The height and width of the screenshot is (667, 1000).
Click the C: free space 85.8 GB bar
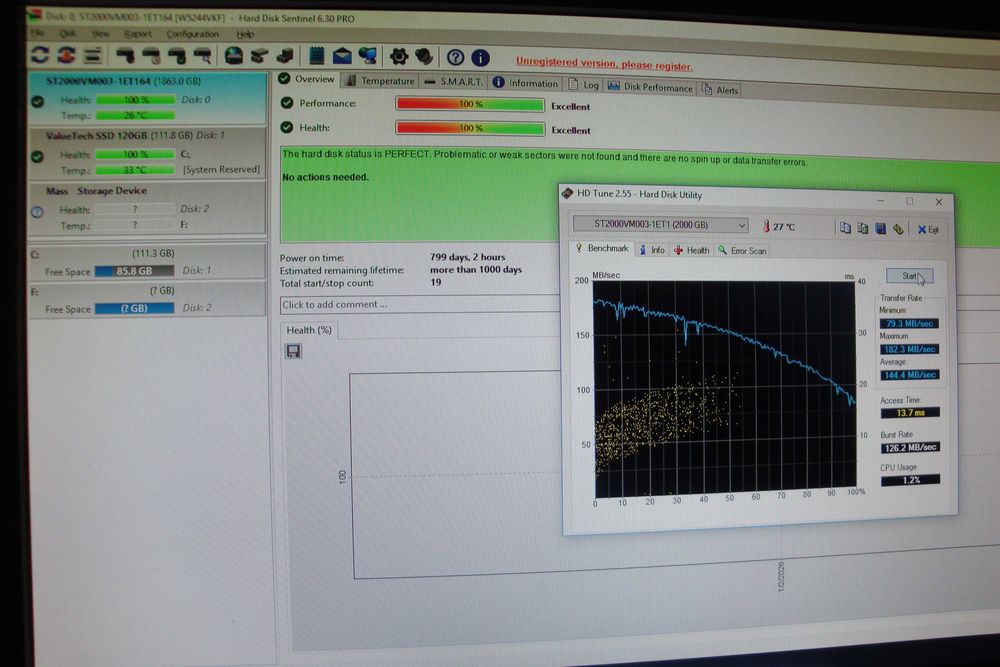pos(134,271)
